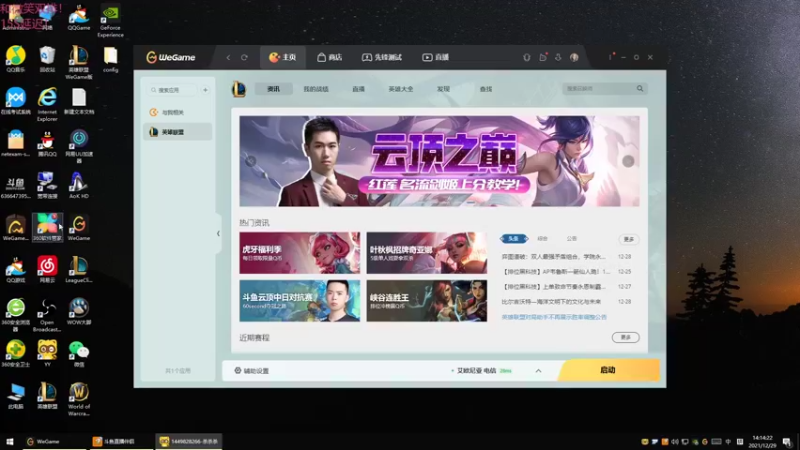The width and height of the screenshot is (800, 450).
Task: Switch to the 英雄大全 tab
Action: (401, 89)
